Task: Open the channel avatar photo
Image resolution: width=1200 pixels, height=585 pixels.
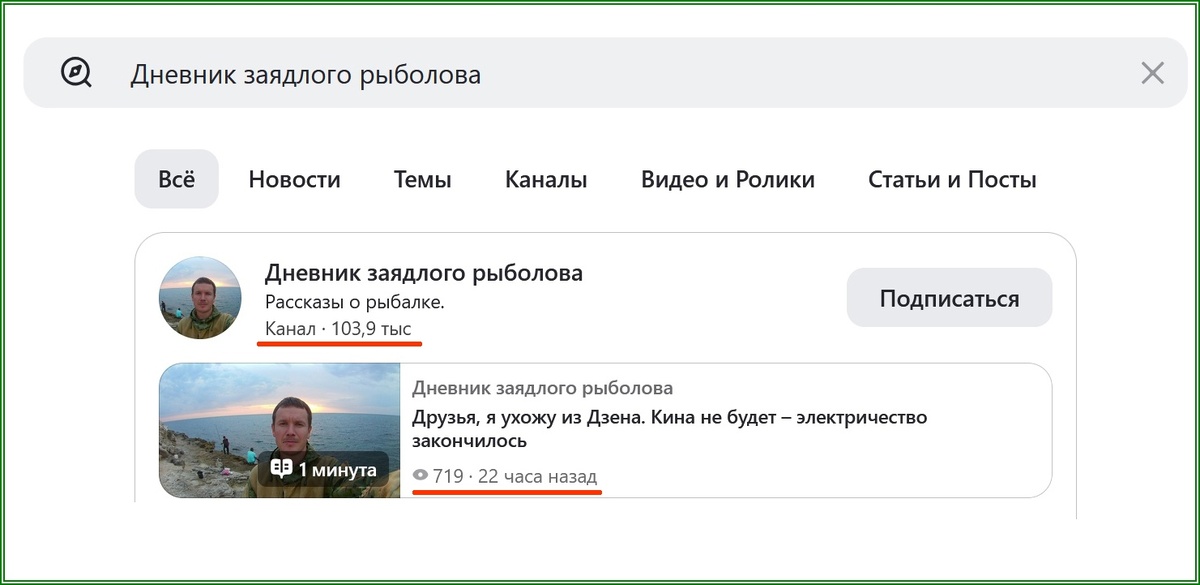Action: point(200,297)
